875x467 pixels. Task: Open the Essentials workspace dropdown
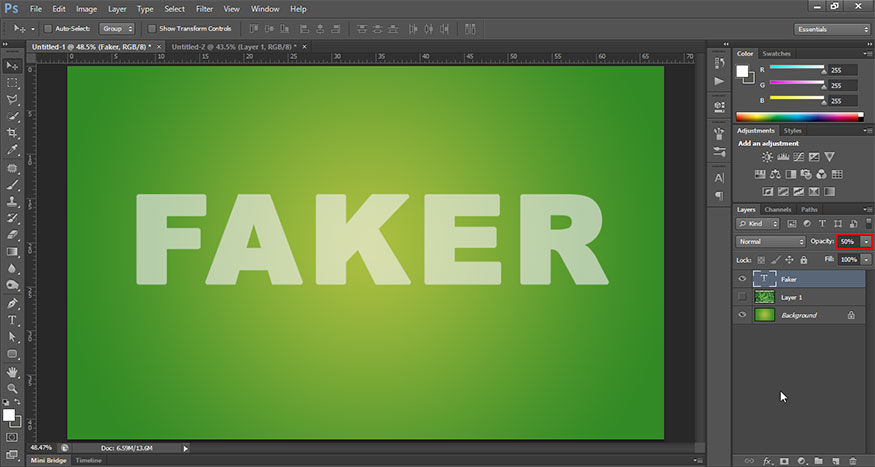(831, 29)
